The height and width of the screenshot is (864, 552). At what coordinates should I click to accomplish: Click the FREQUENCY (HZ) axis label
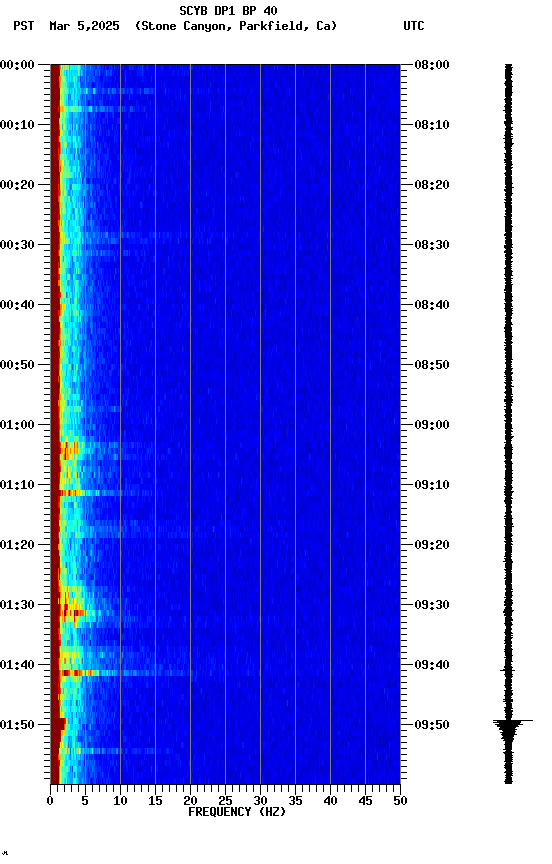tap(237, 812)
